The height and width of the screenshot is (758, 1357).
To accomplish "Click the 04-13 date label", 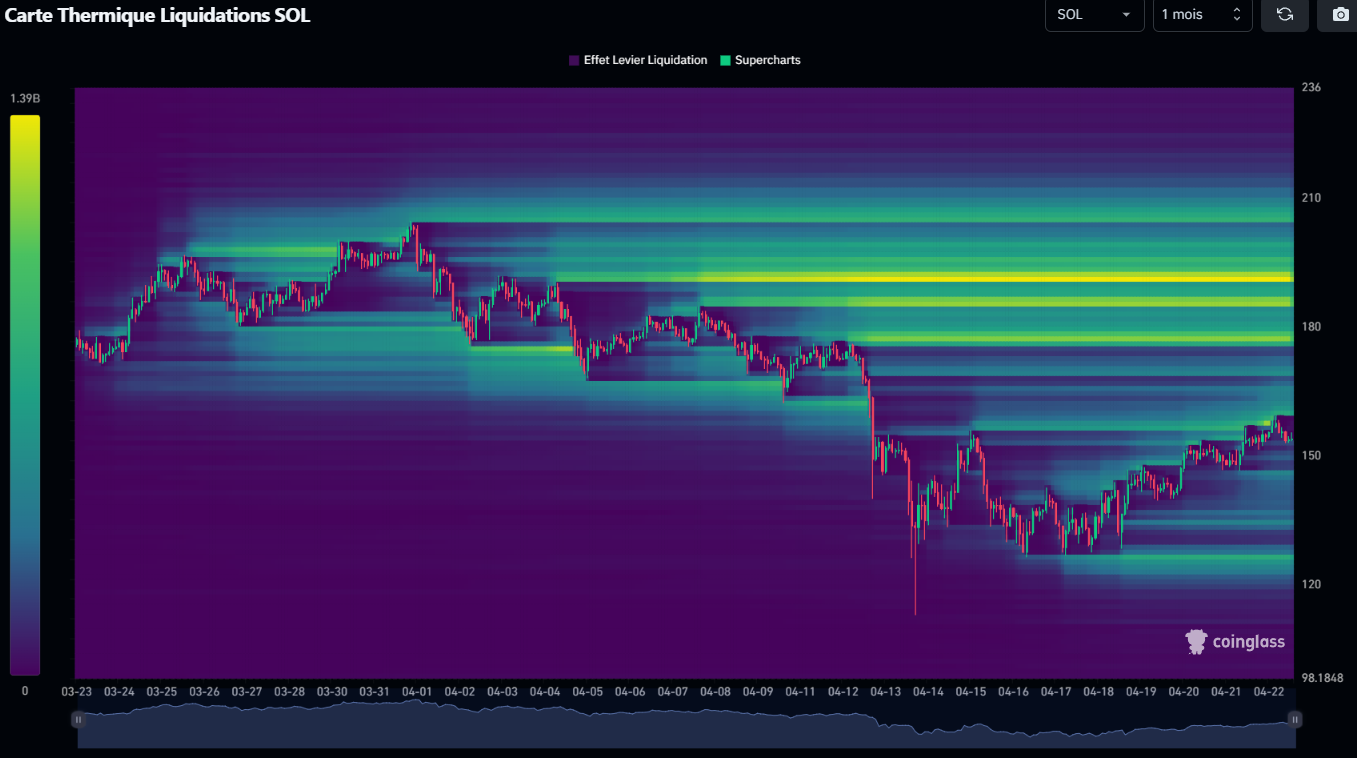I will pos(886,691).
